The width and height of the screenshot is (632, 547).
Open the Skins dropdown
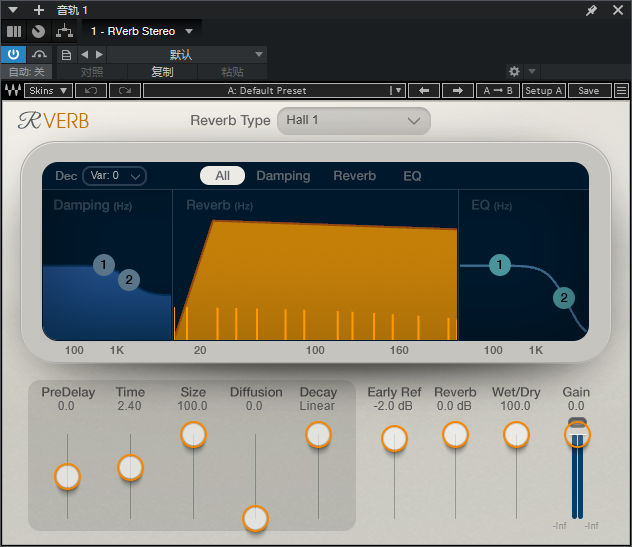pyautogui.click(x=48, y=91)
